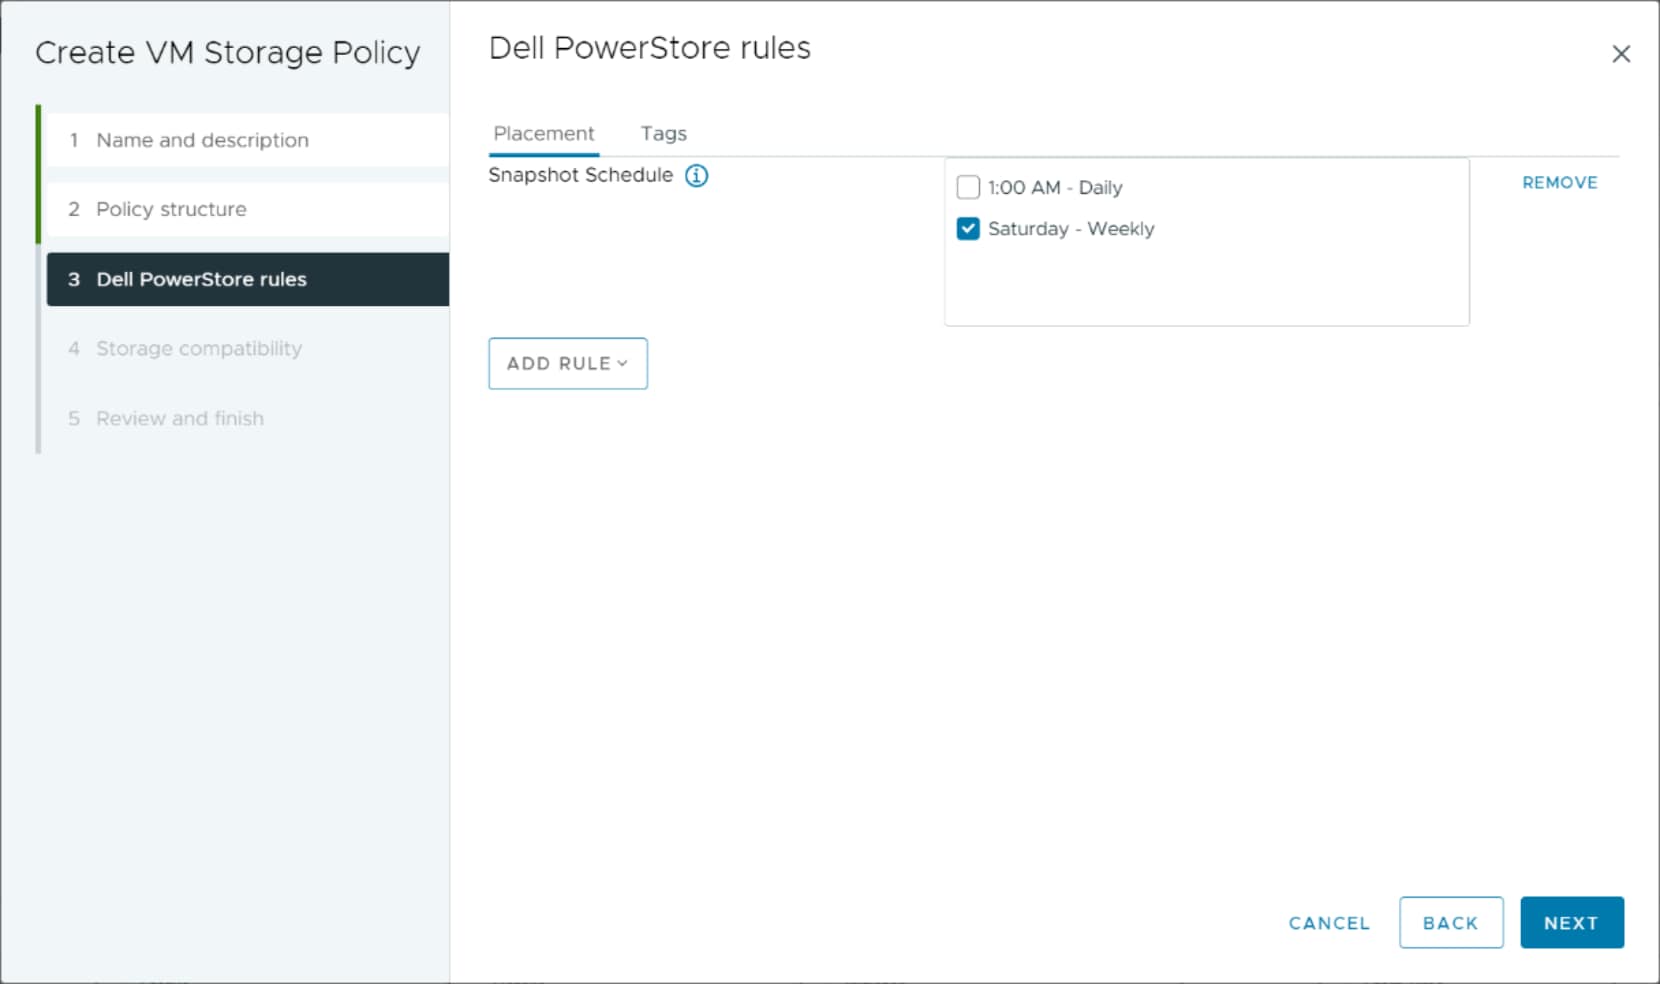Select step 3 Dell PowerStore rules

point(247,279)
